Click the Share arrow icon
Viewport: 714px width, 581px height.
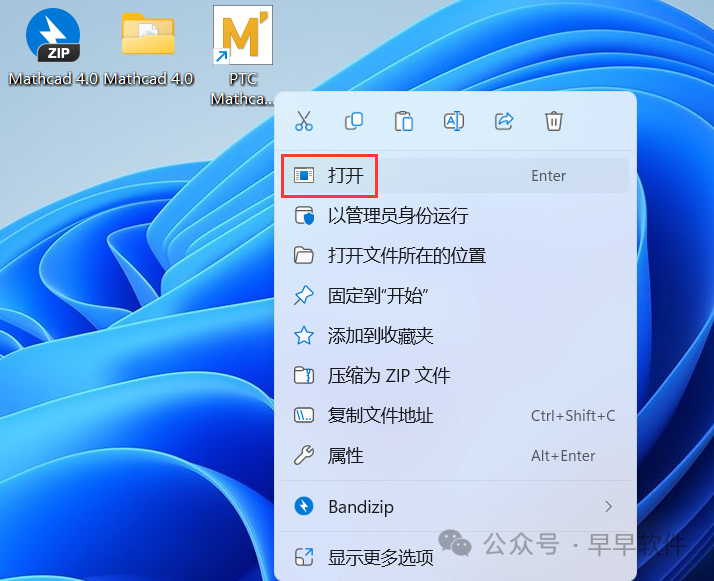click(x=504, y=121)
